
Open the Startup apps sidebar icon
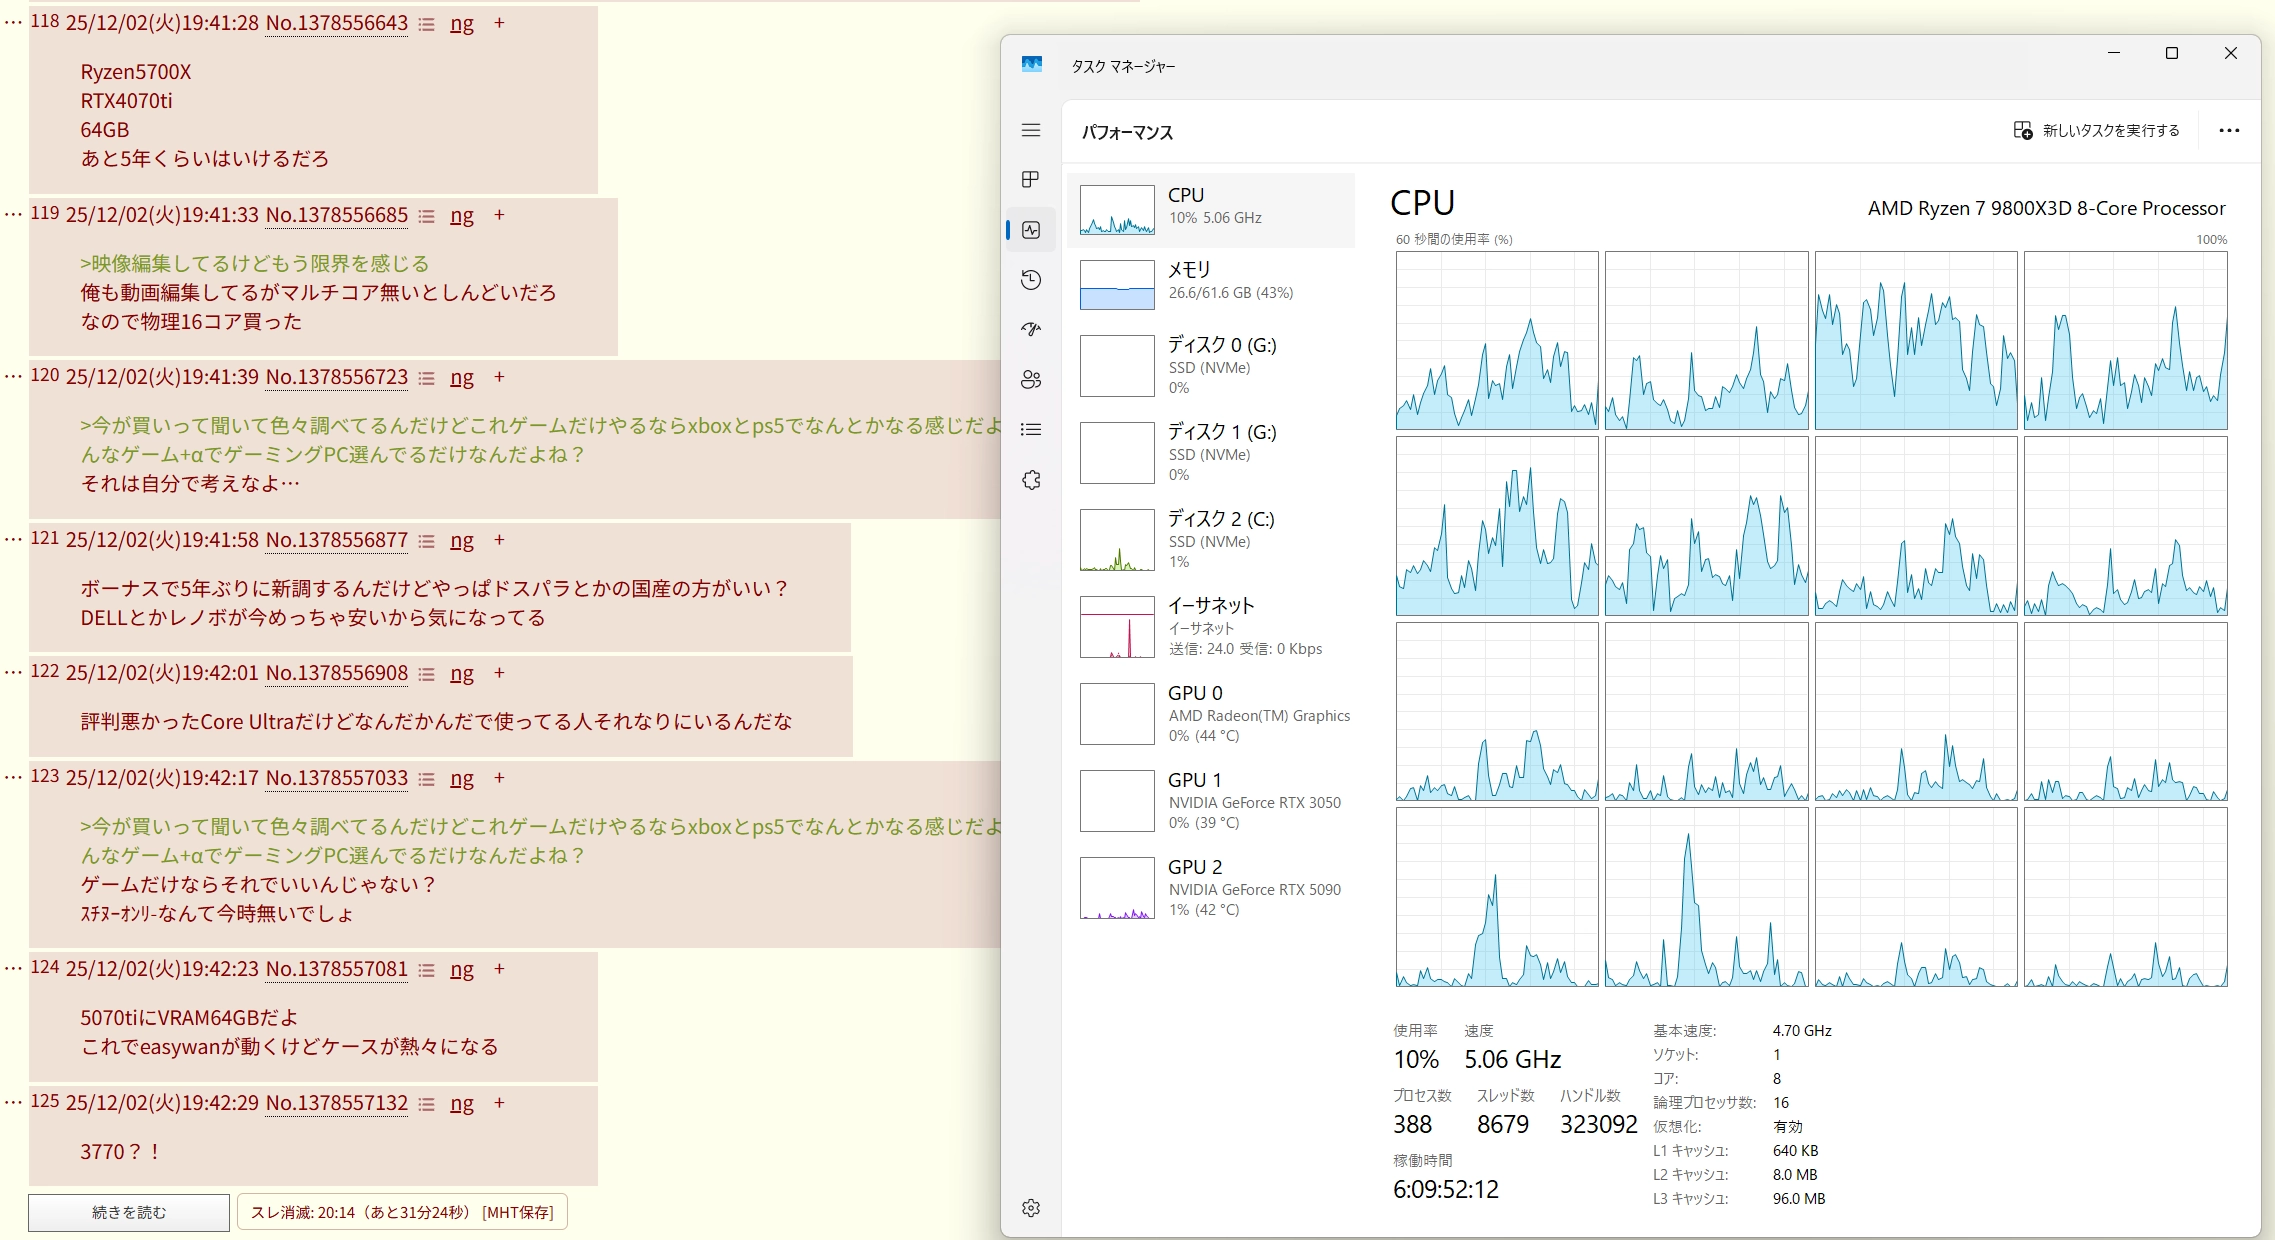pos(1031,329)
